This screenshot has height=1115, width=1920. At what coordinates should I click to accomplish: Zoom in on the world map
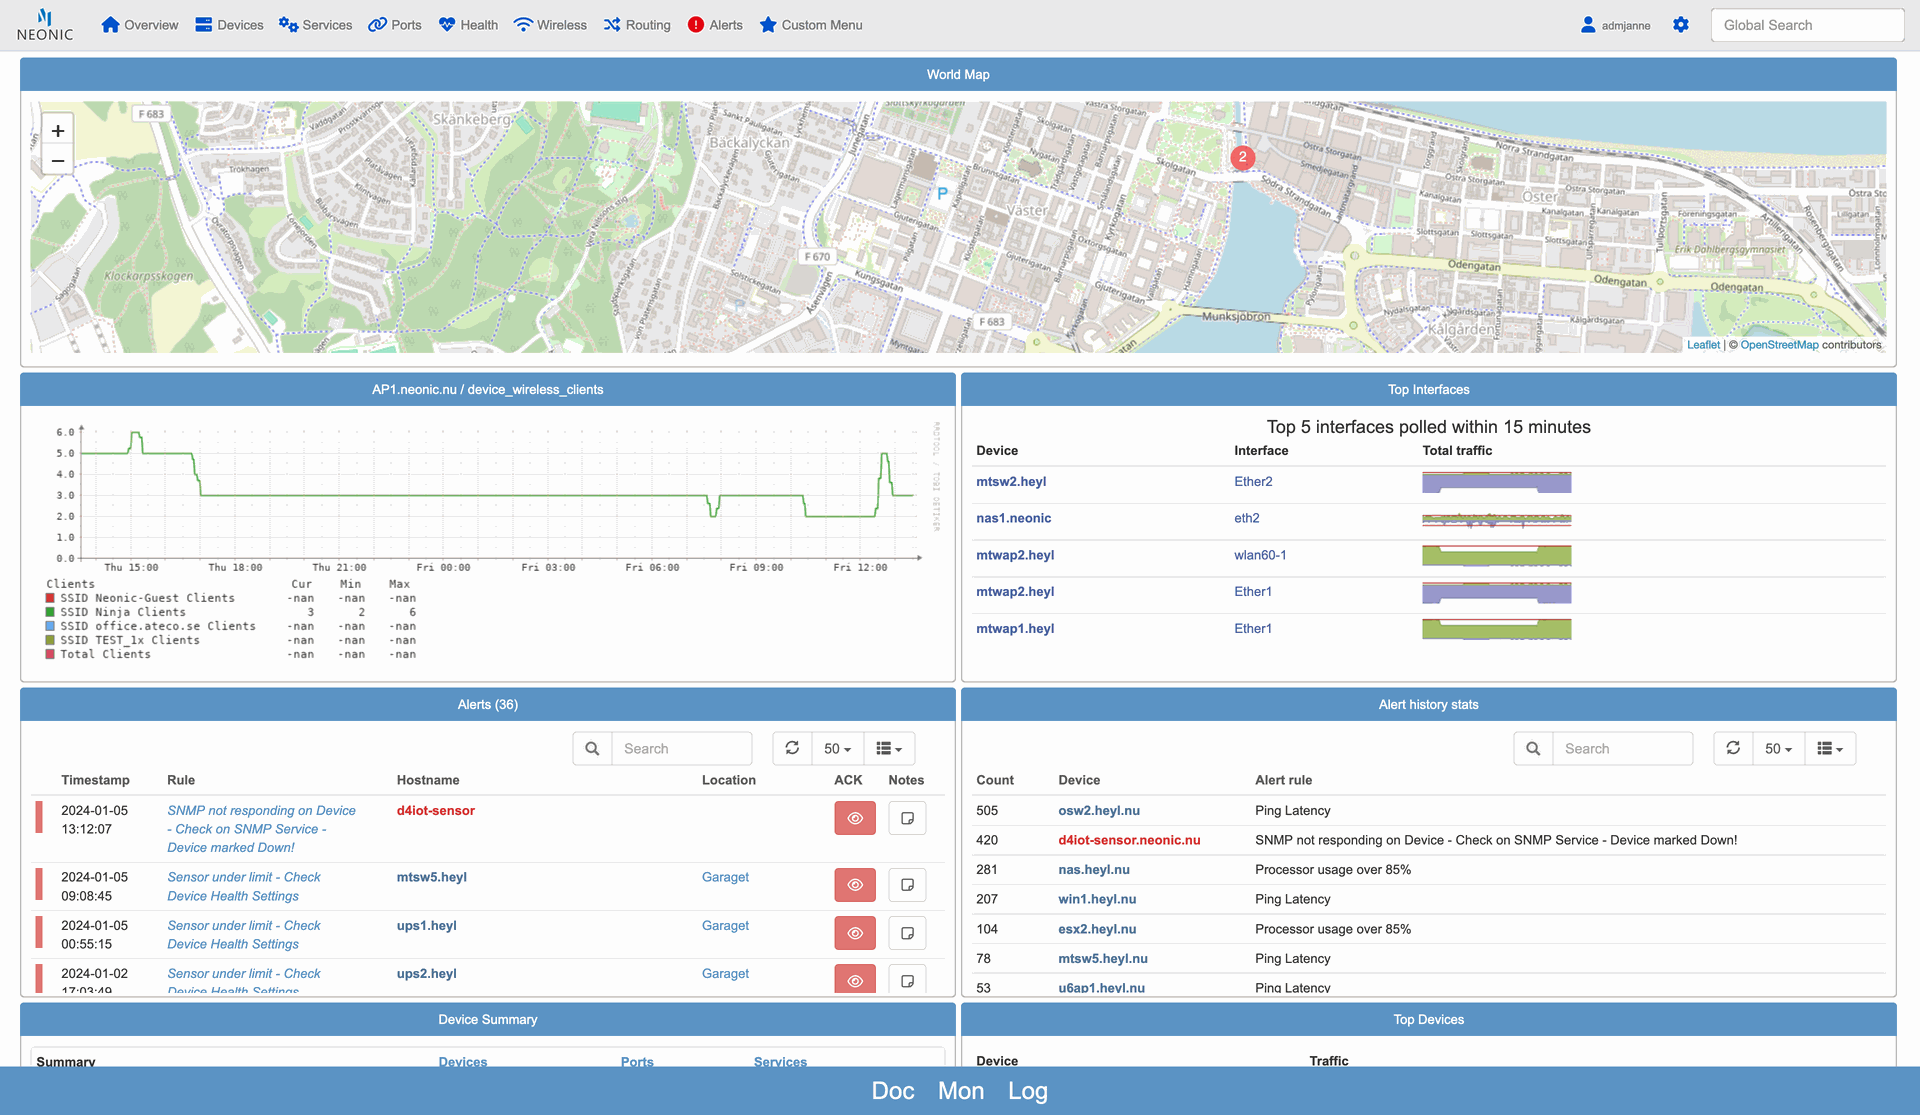point(58,131)
